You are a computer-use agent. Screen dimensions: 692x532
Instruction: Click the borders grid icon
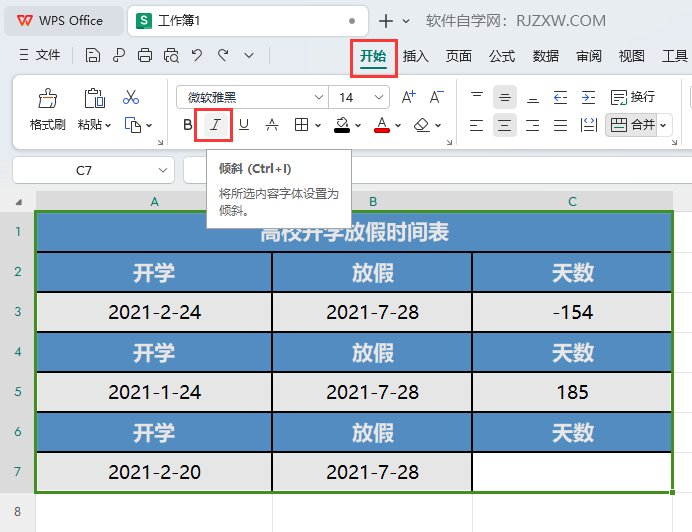(301, 125)
